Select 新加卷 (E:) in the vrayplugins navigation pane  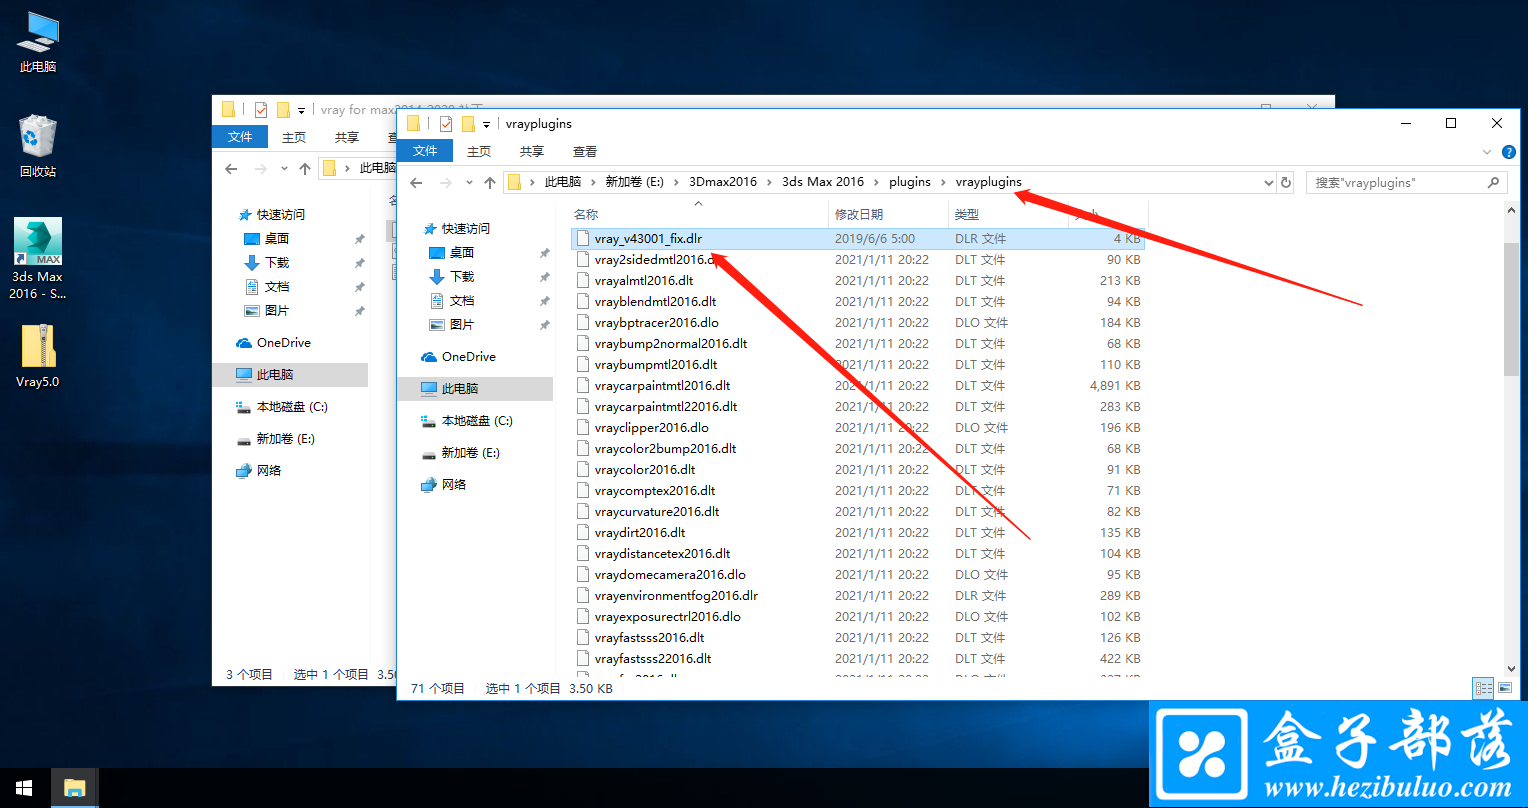pyautogui.click(x=470, y=452)
